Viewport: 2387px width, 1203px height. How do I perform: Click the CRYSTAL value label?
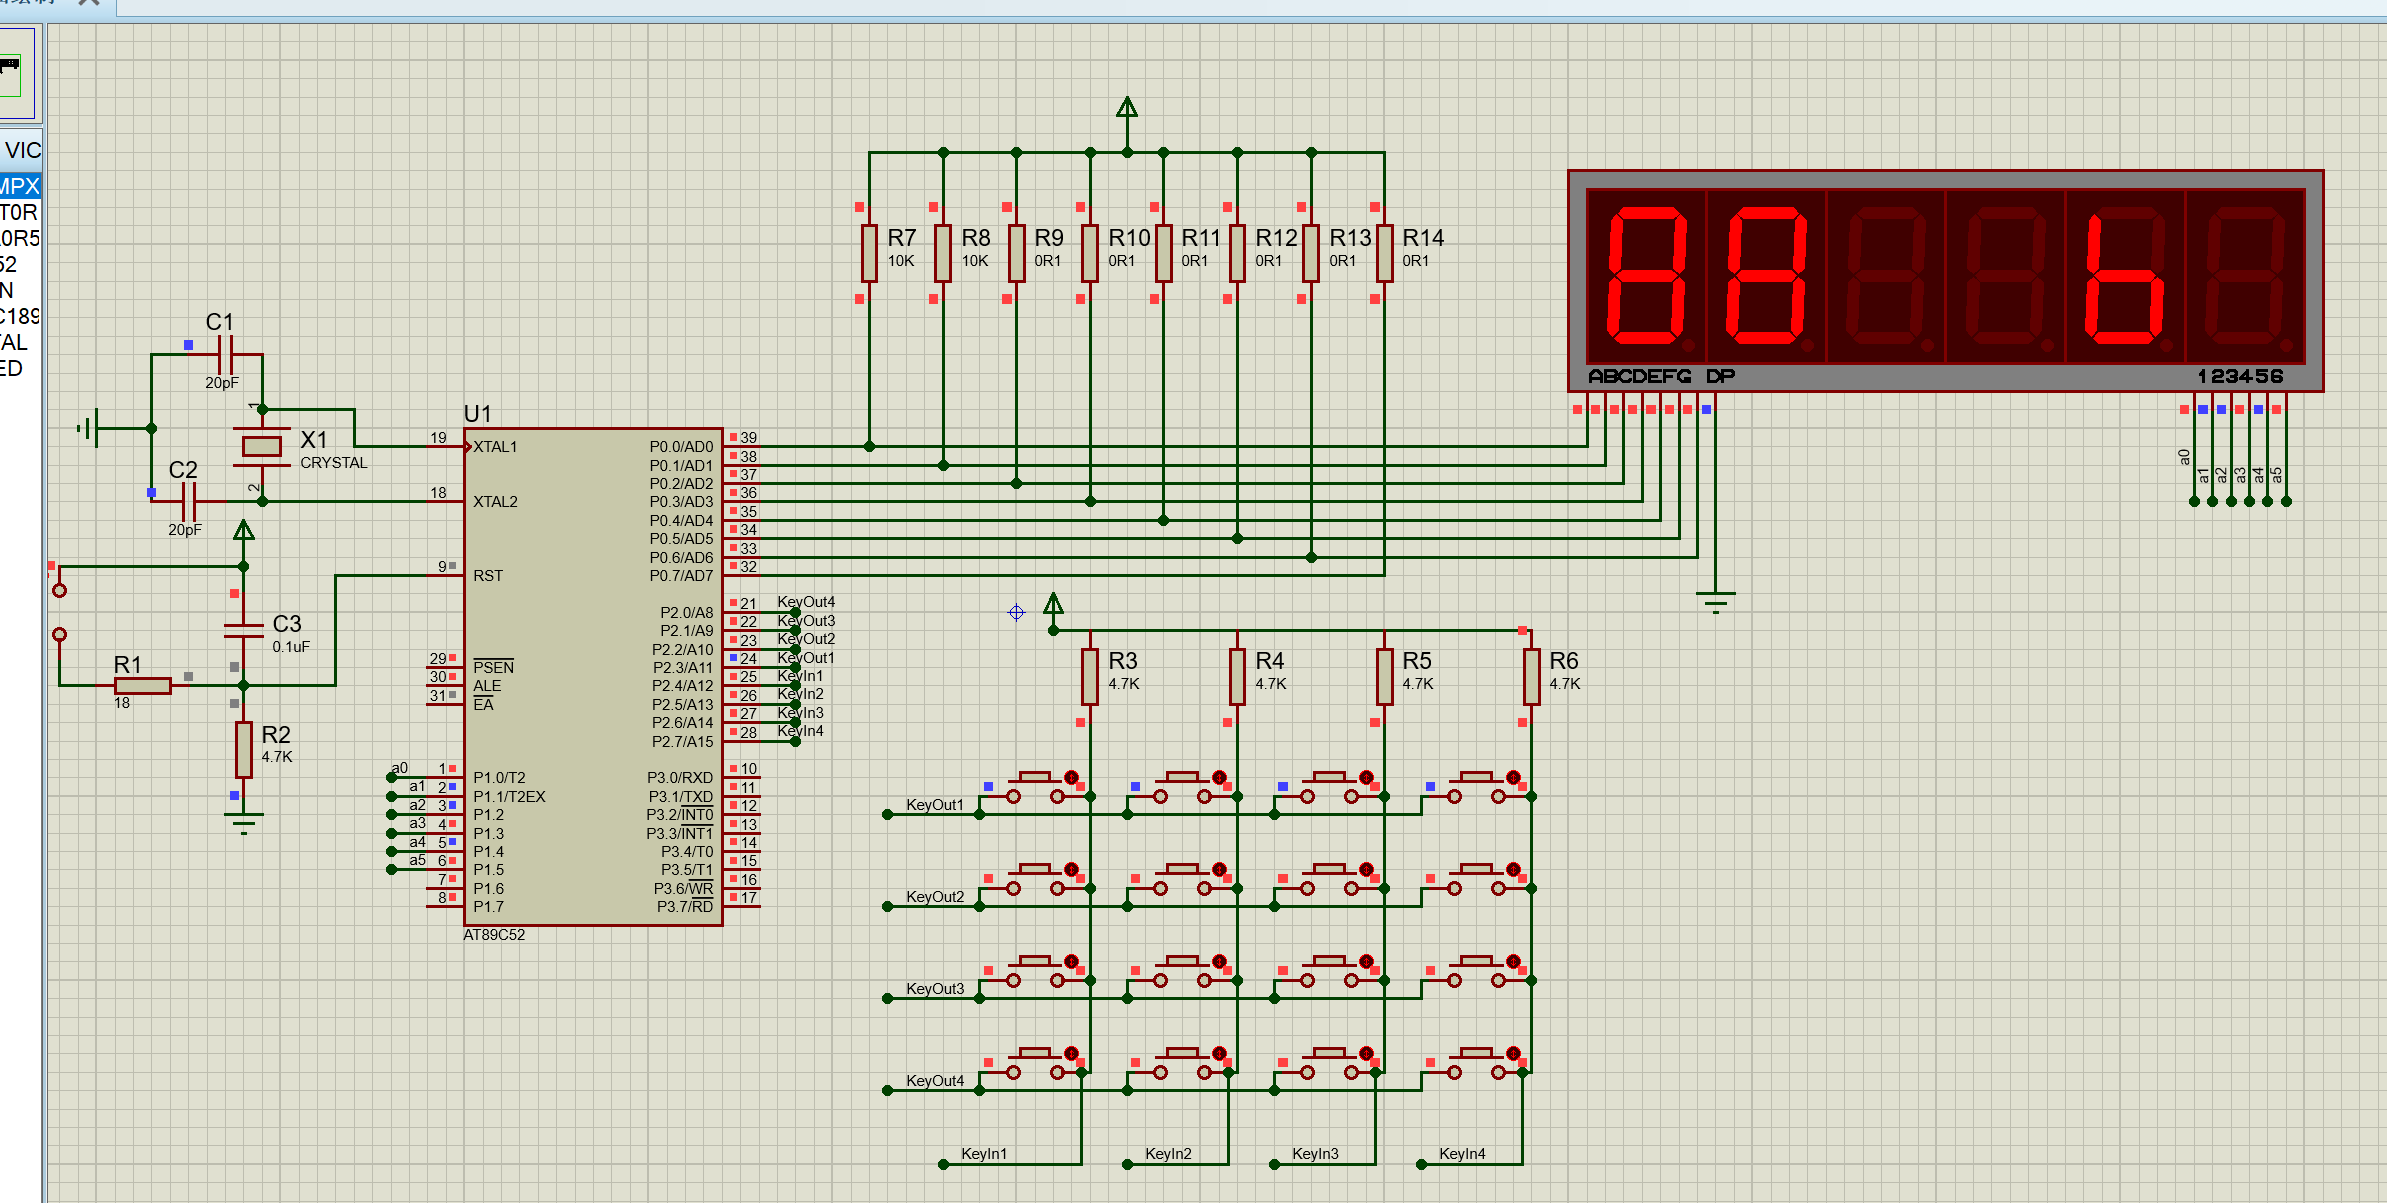coord(334,463)
